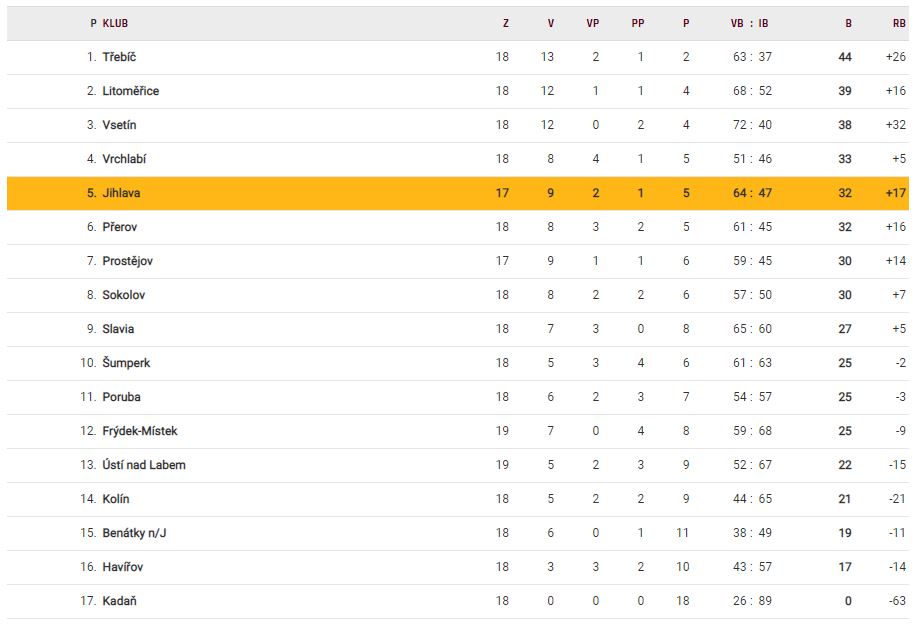918x625 pixels.
Task: Click the KLUB column header
Action: pos(115,23)
